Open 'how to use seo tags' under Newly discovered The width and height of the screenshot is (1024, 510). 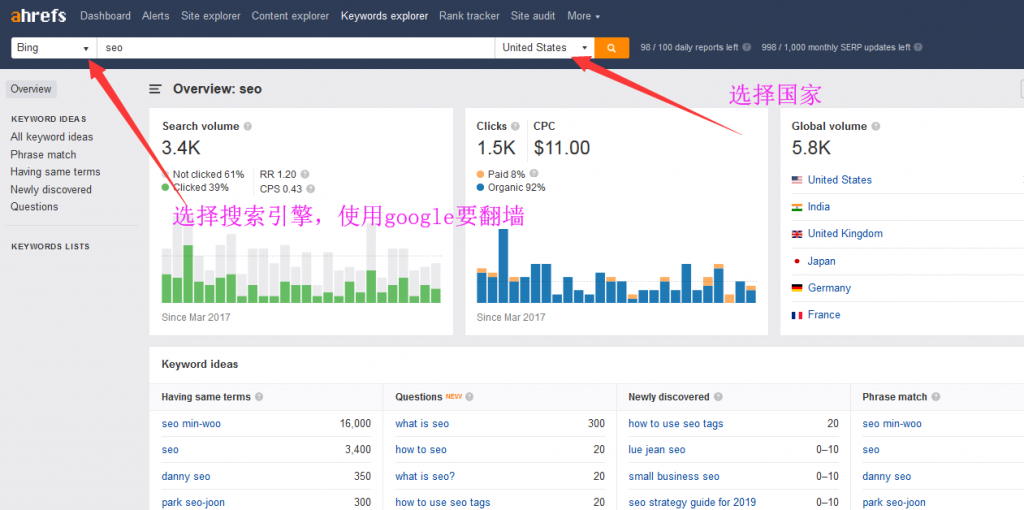coord(676,424)
